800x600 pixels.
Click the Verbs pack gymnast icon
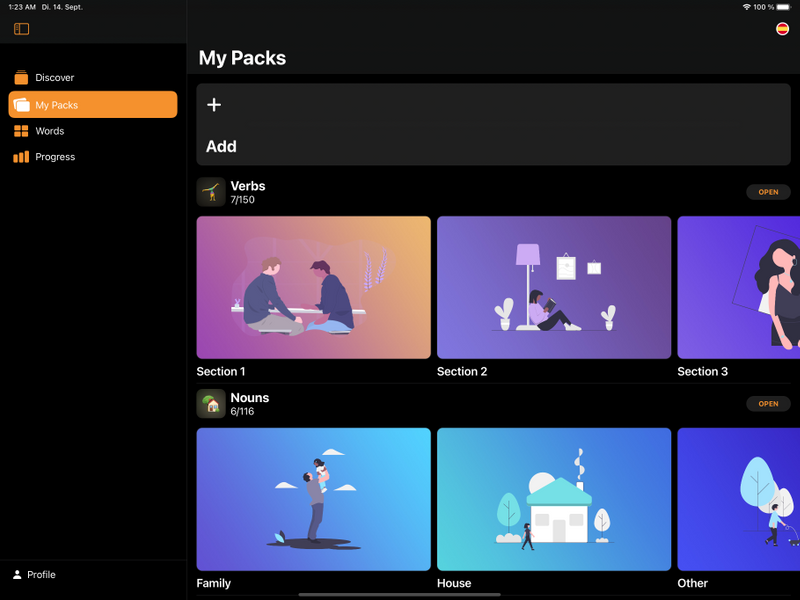tap(211, 192)
